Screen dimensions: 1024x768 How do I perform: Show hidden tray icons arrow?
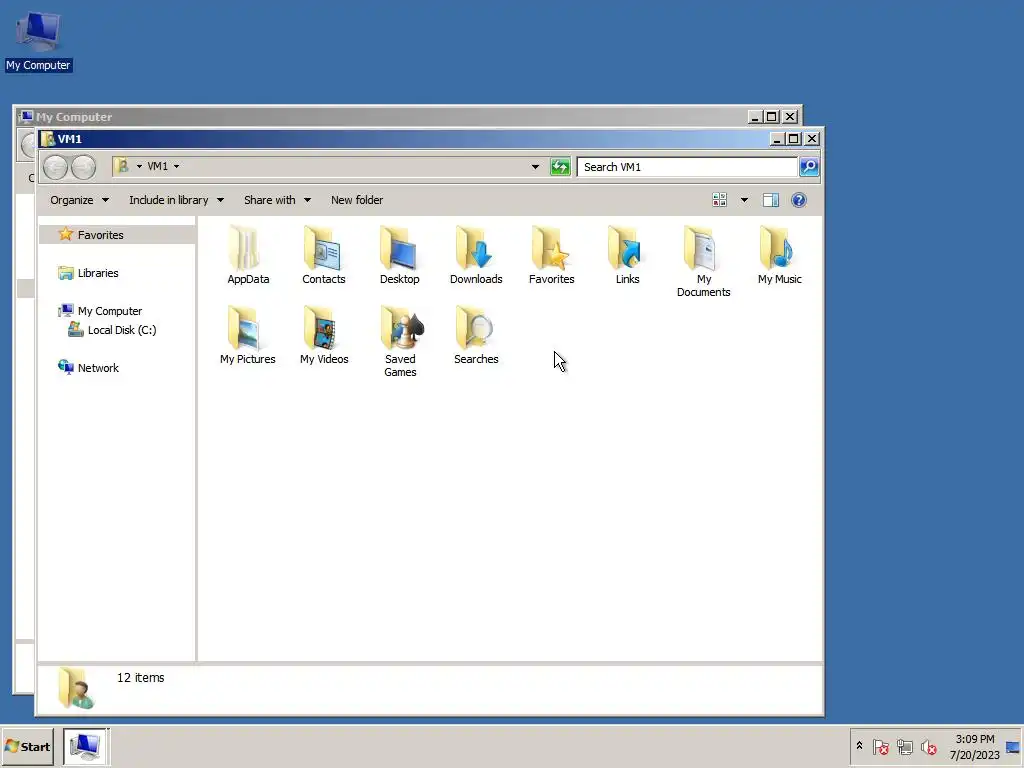coord(859,746)
